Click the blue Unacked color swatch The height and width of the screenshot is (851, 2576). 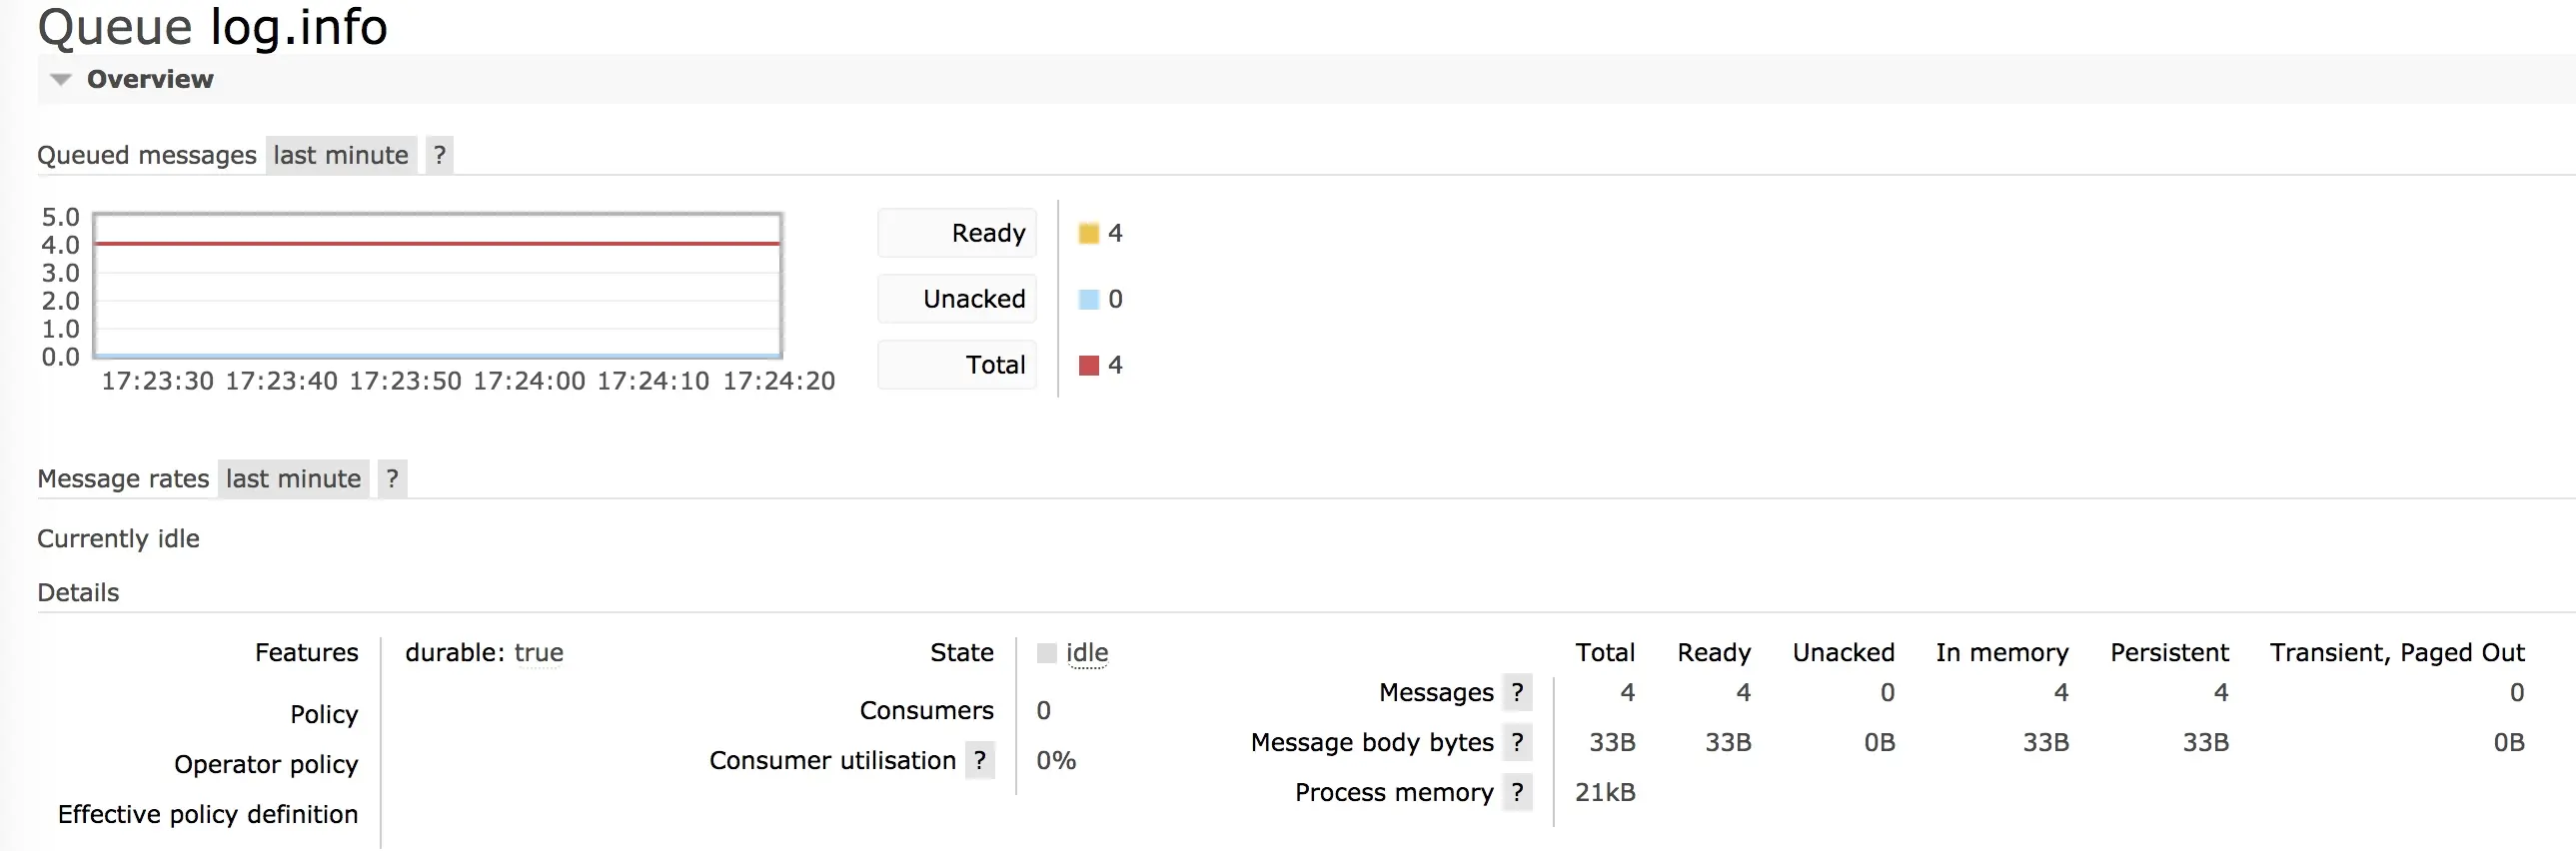tap(1089, 300)
